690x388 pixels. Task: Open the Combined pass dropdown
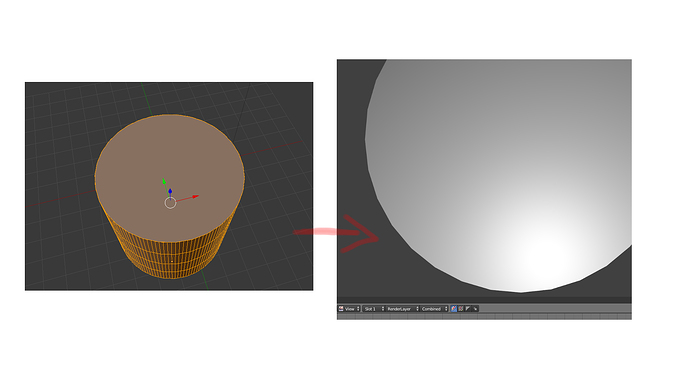tap(434, 309)
